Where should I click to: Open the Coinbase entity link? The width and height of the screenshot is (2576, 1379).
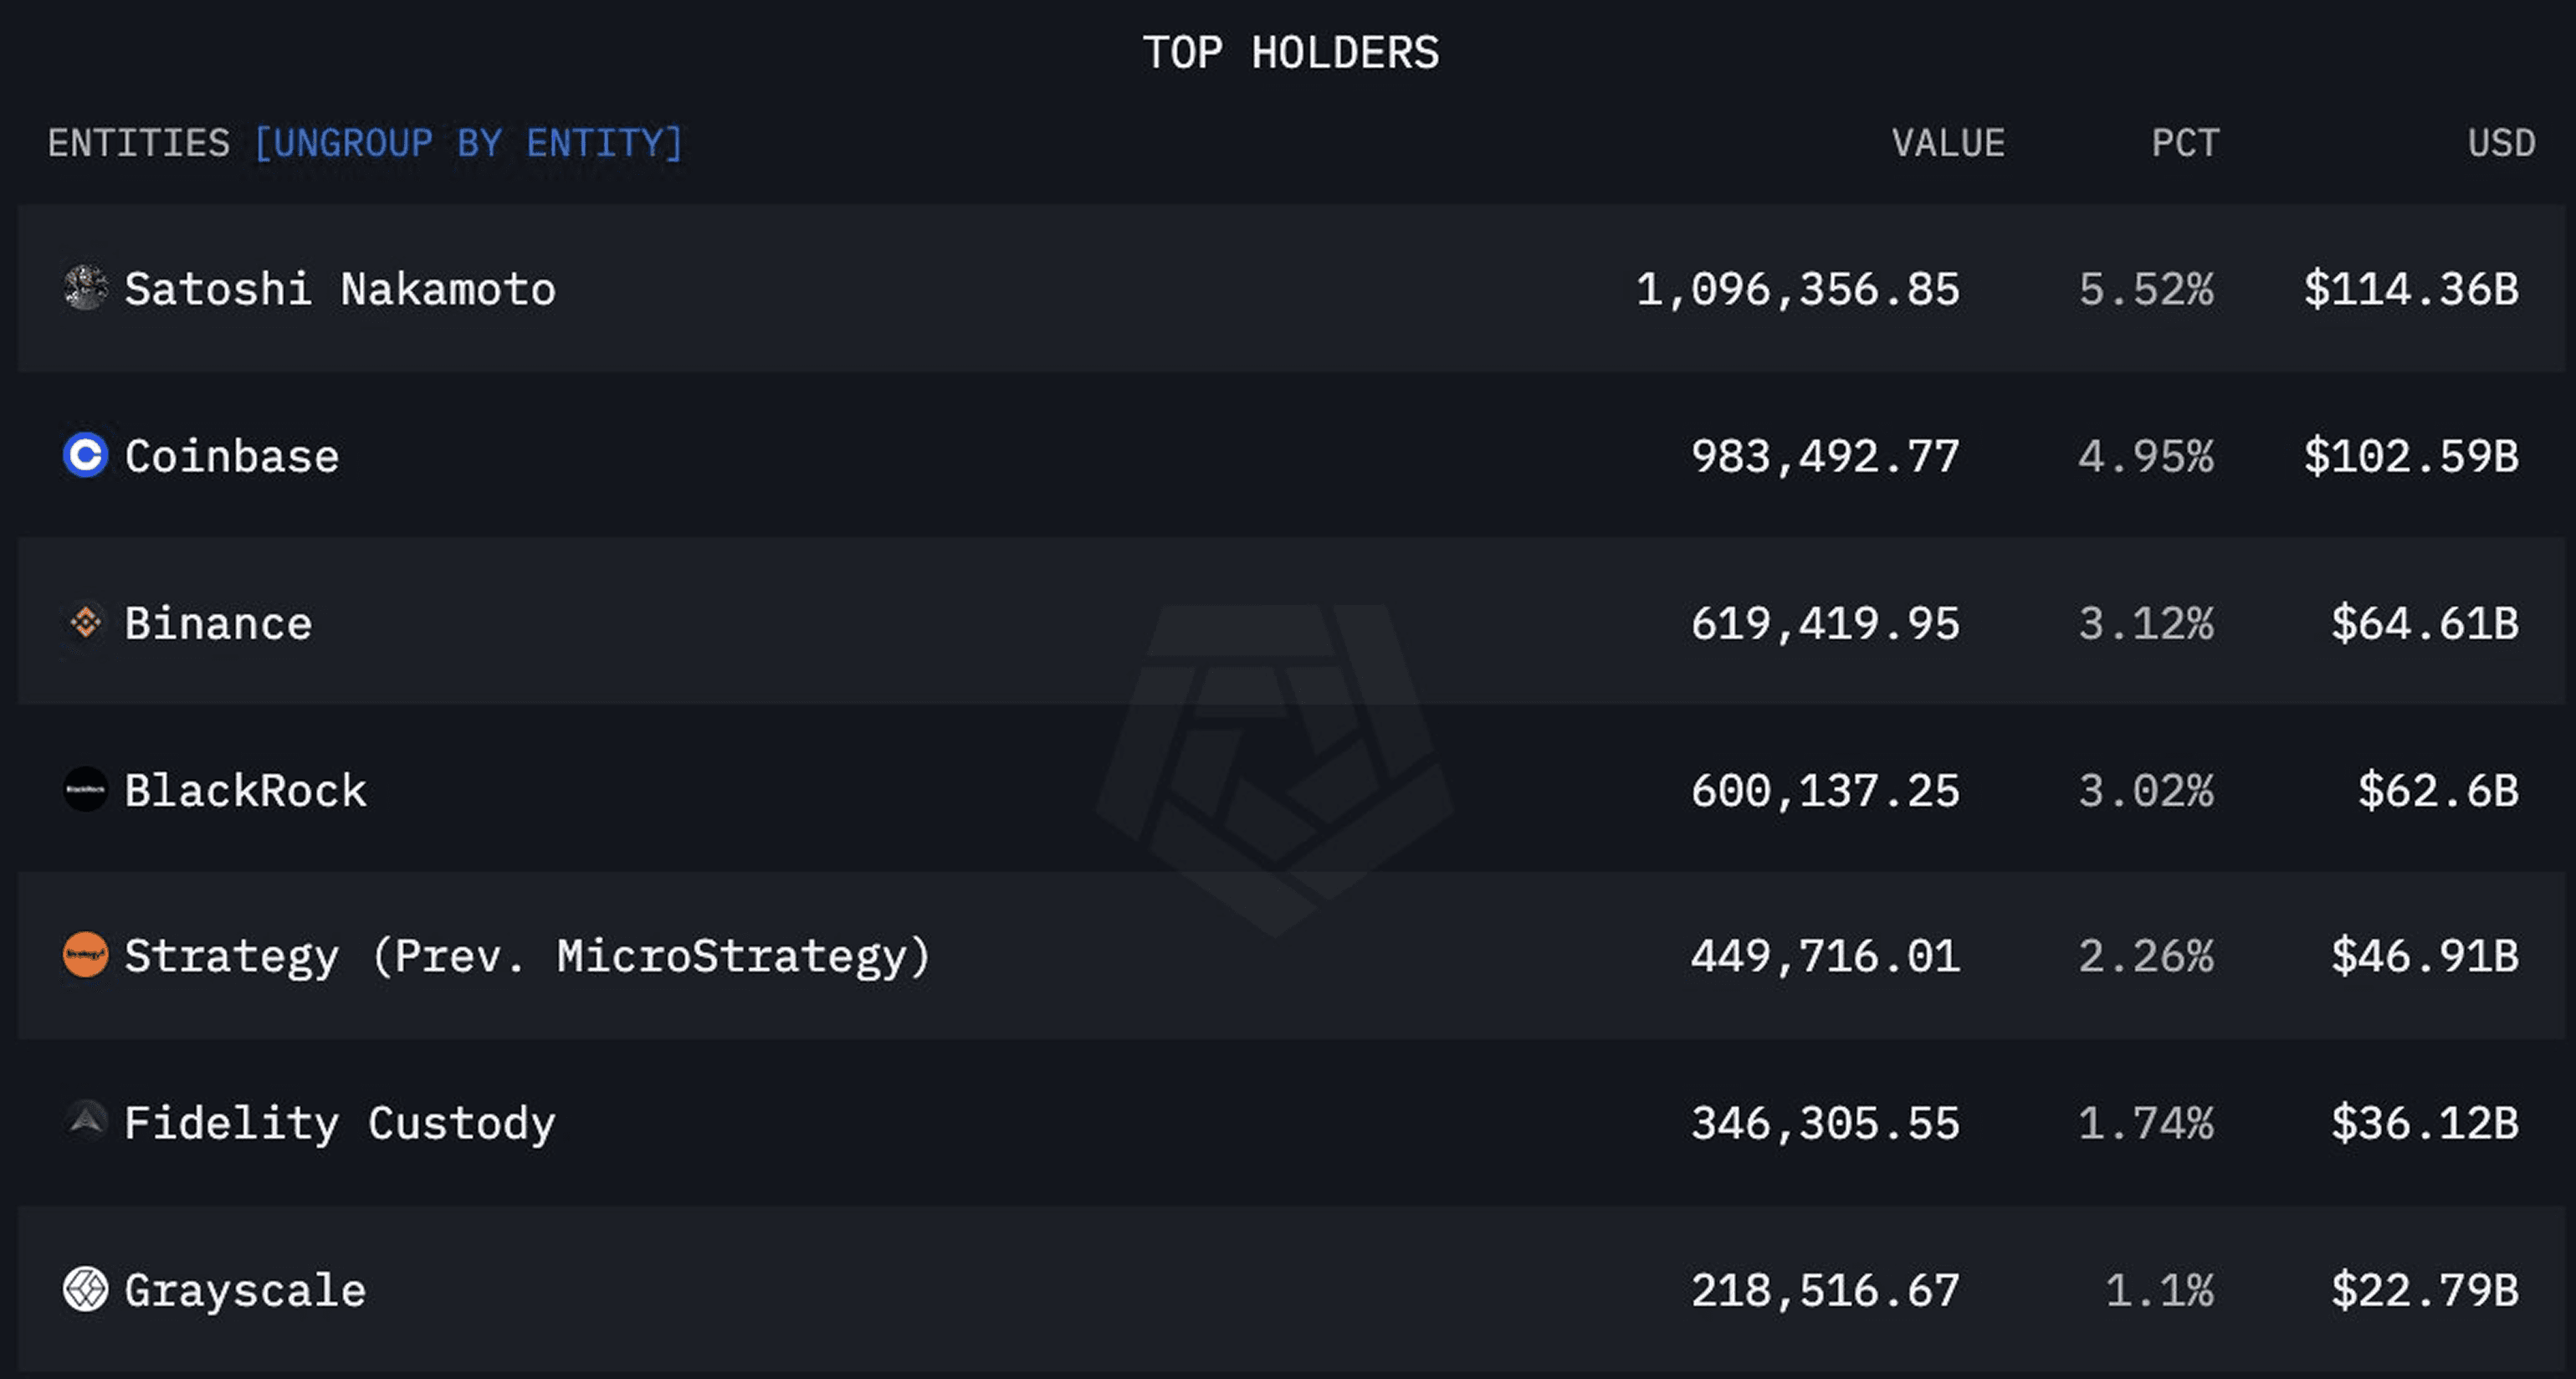click(x=232, y=456)
